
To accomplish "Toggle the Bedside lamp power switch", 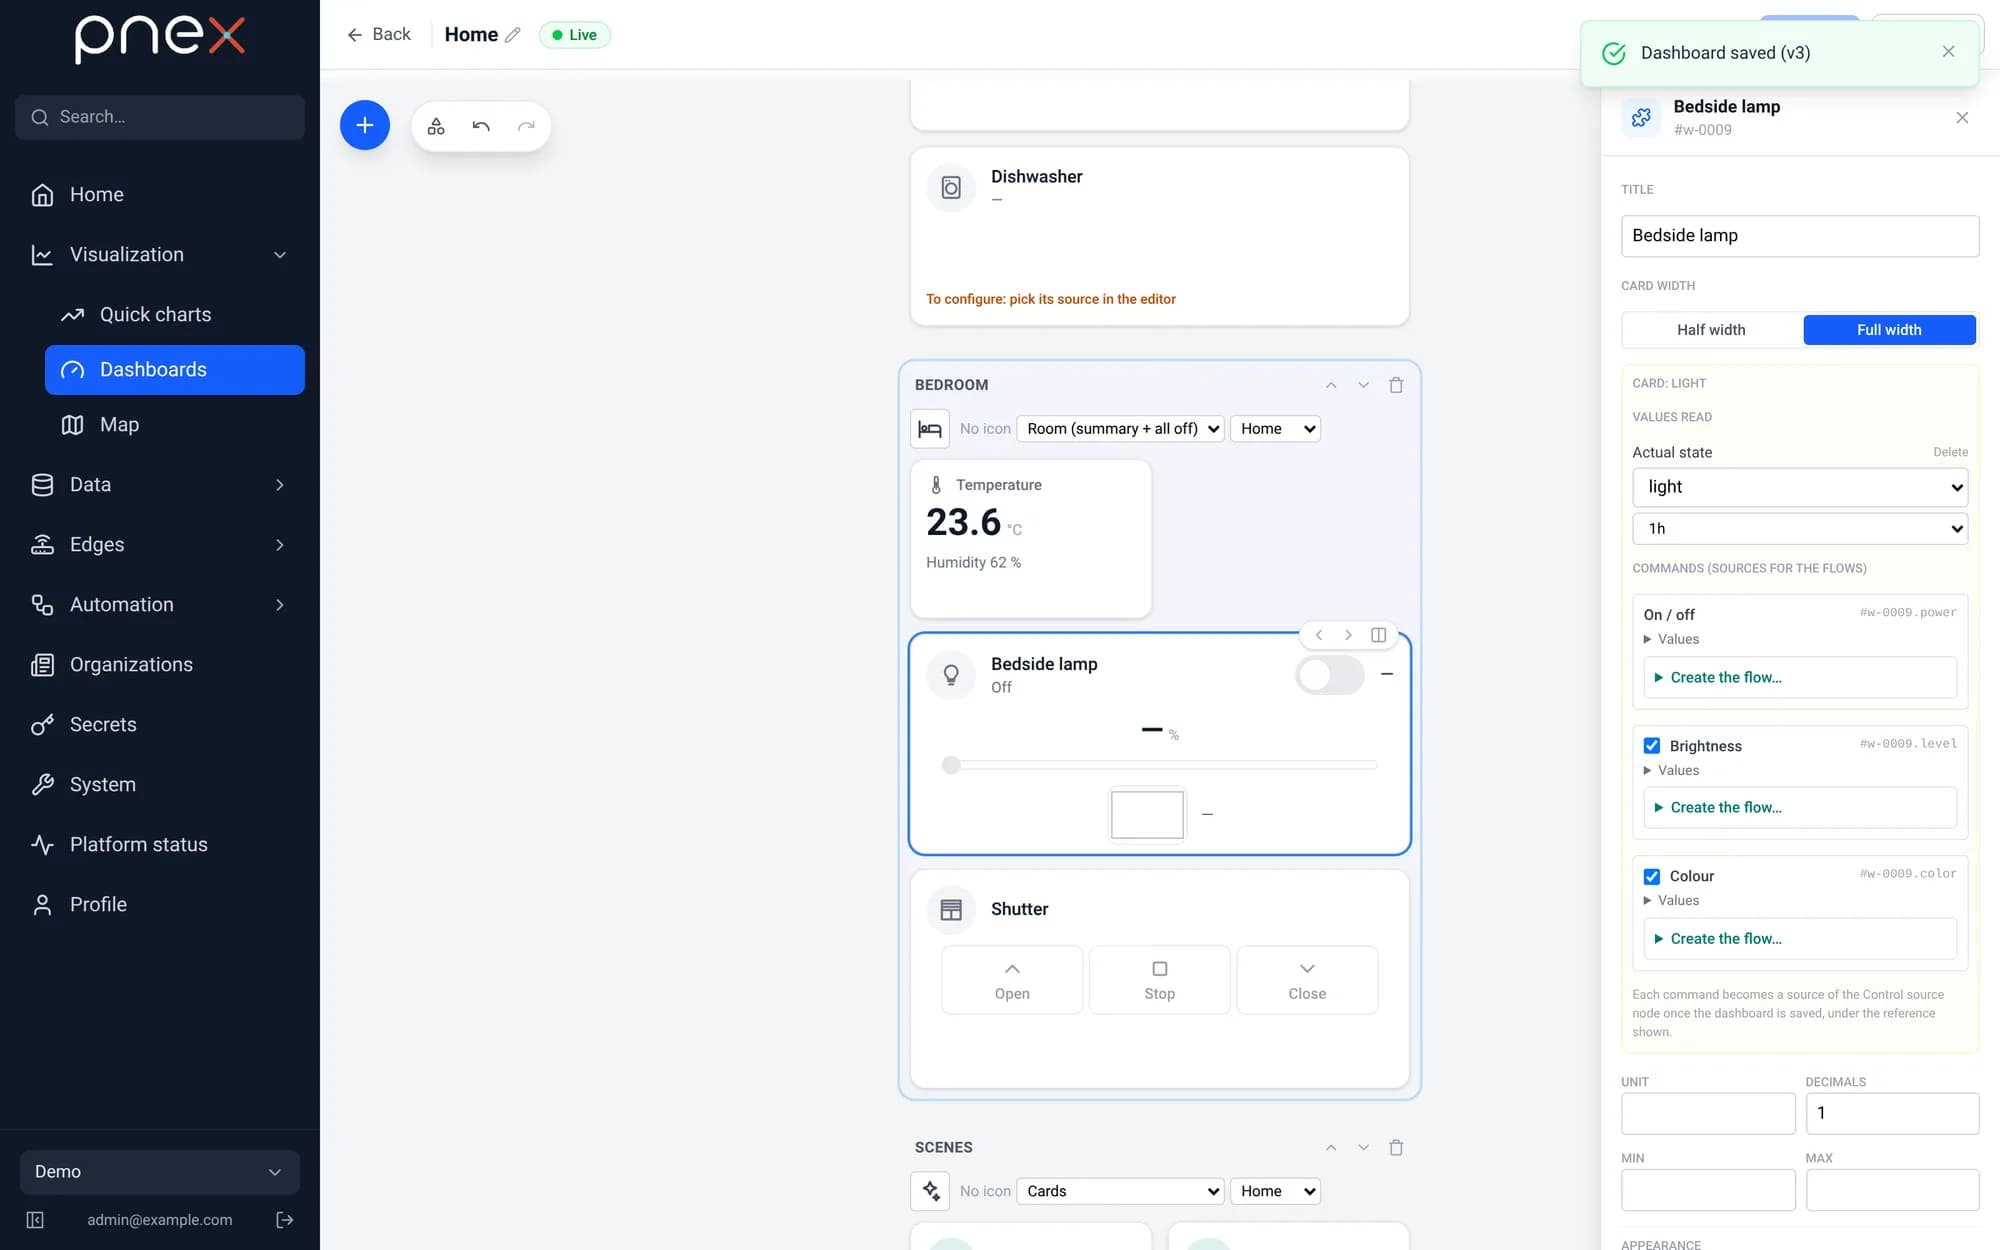I will [1330, 675].
